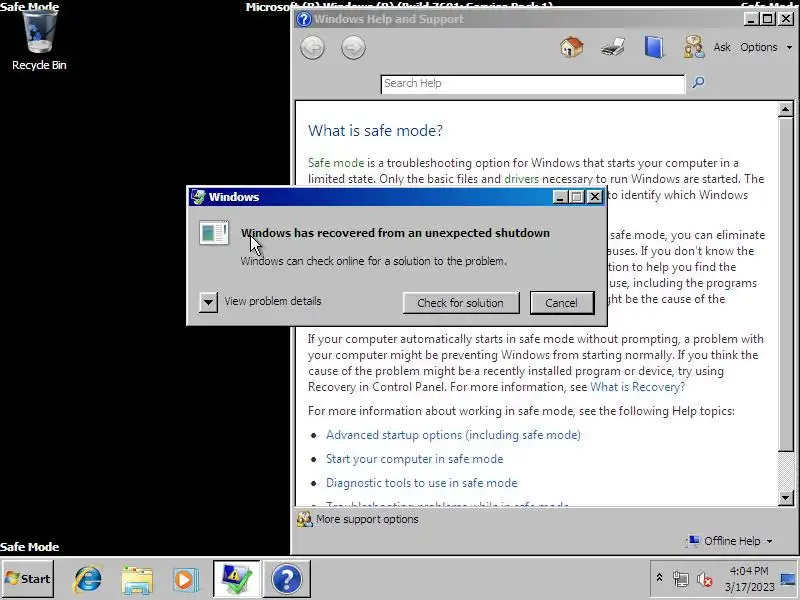Minimize the Windows recovery dialog
The image size is (800, 600).
coord(560,197)
